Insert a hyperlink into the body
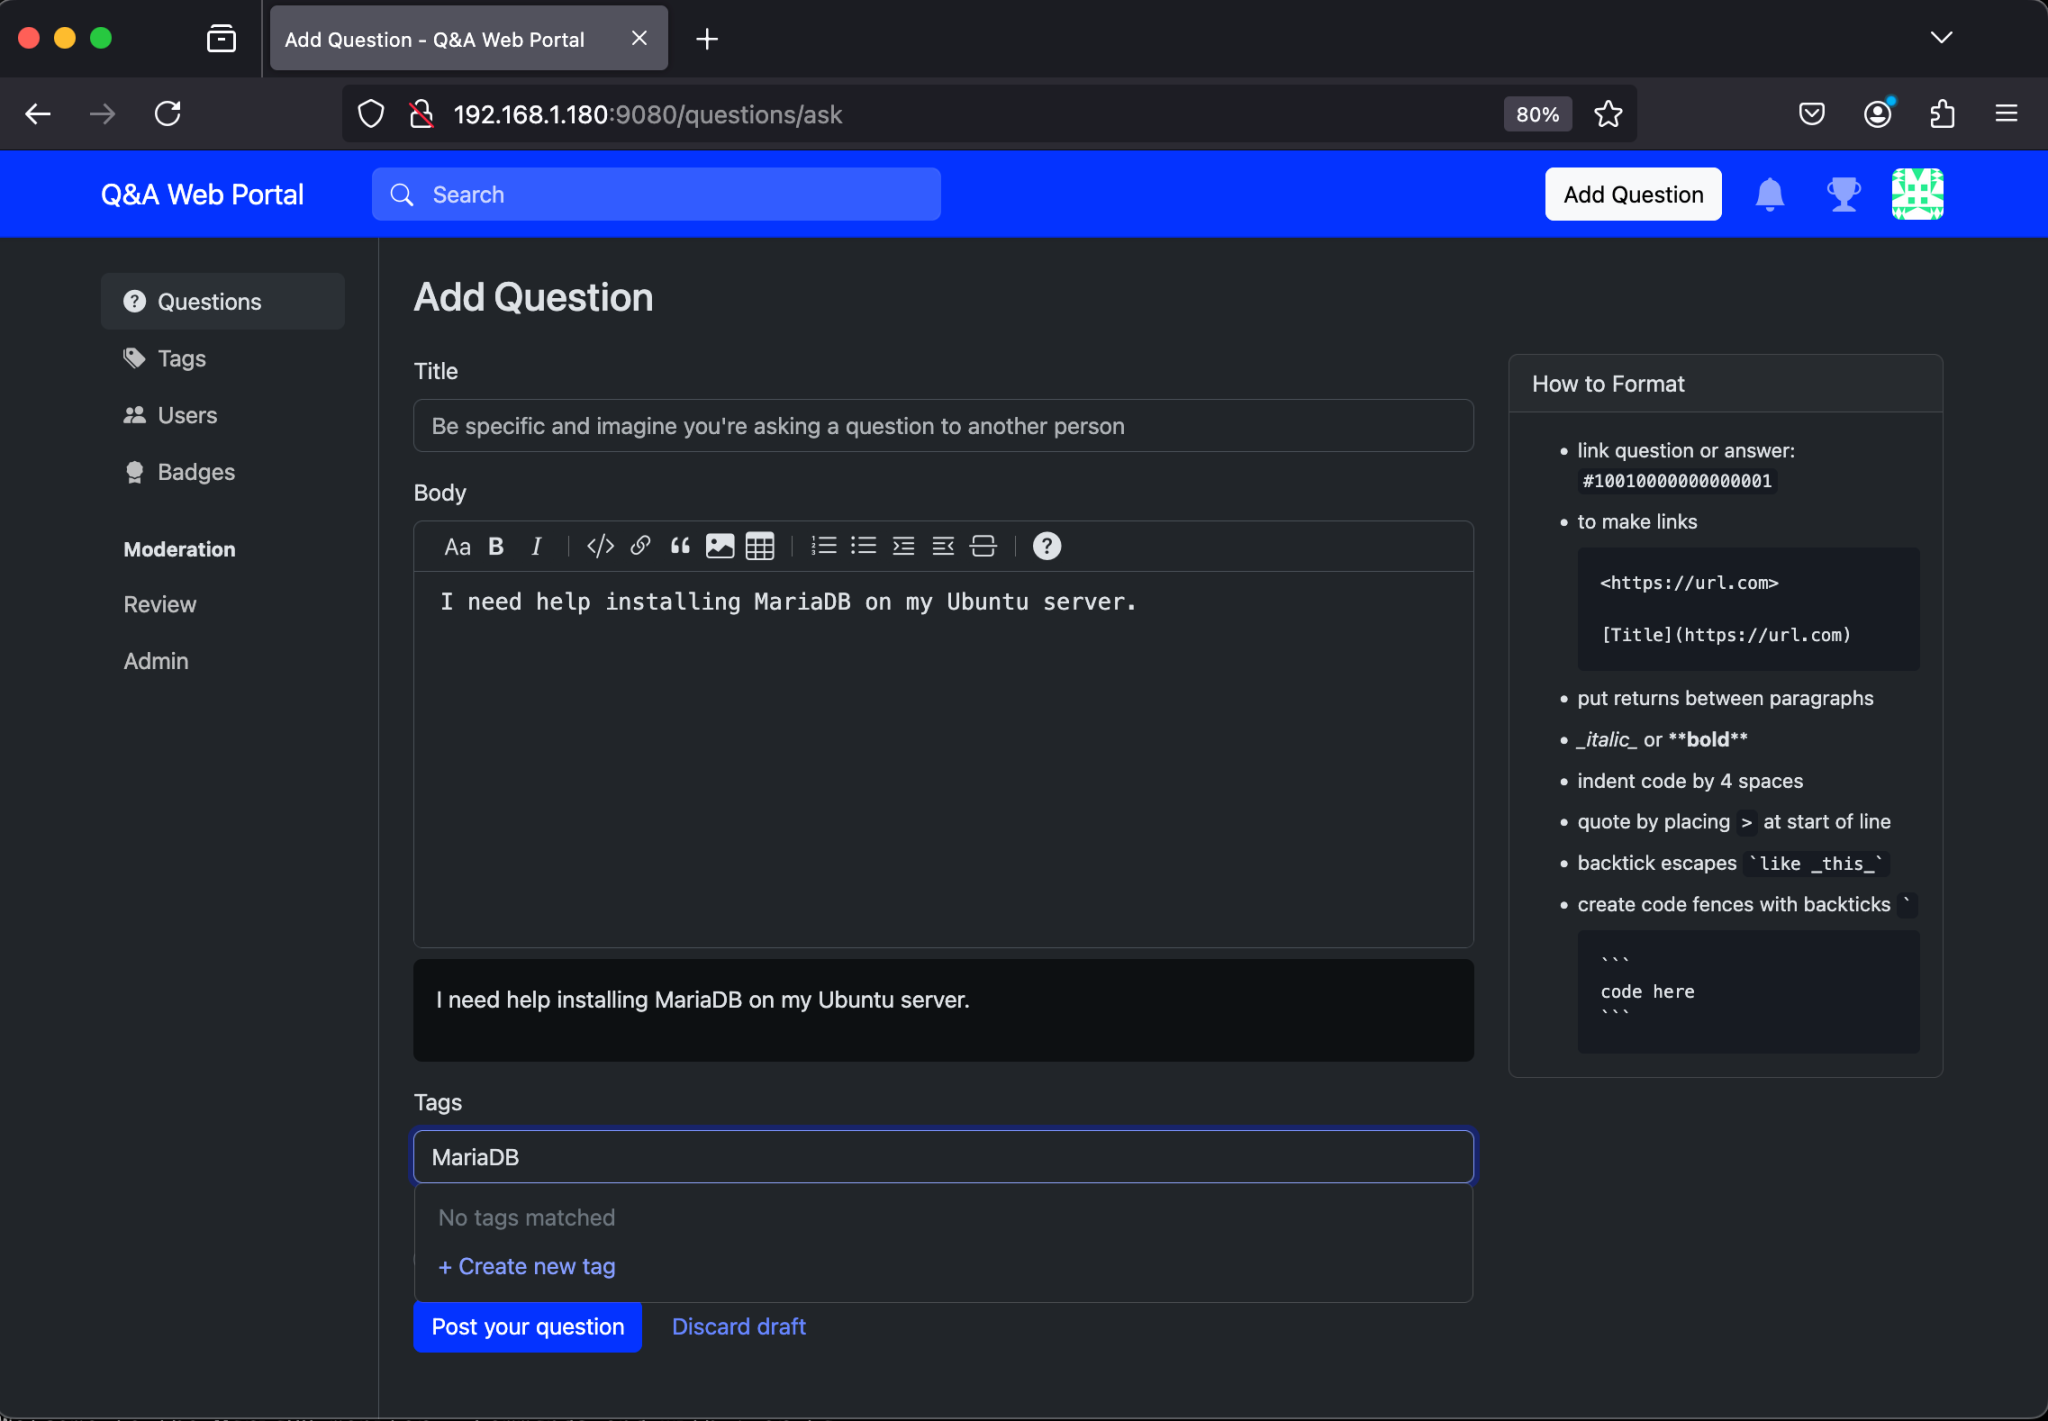The width and height of the screenshot is (2048, 1421). [x=640, y=546]
